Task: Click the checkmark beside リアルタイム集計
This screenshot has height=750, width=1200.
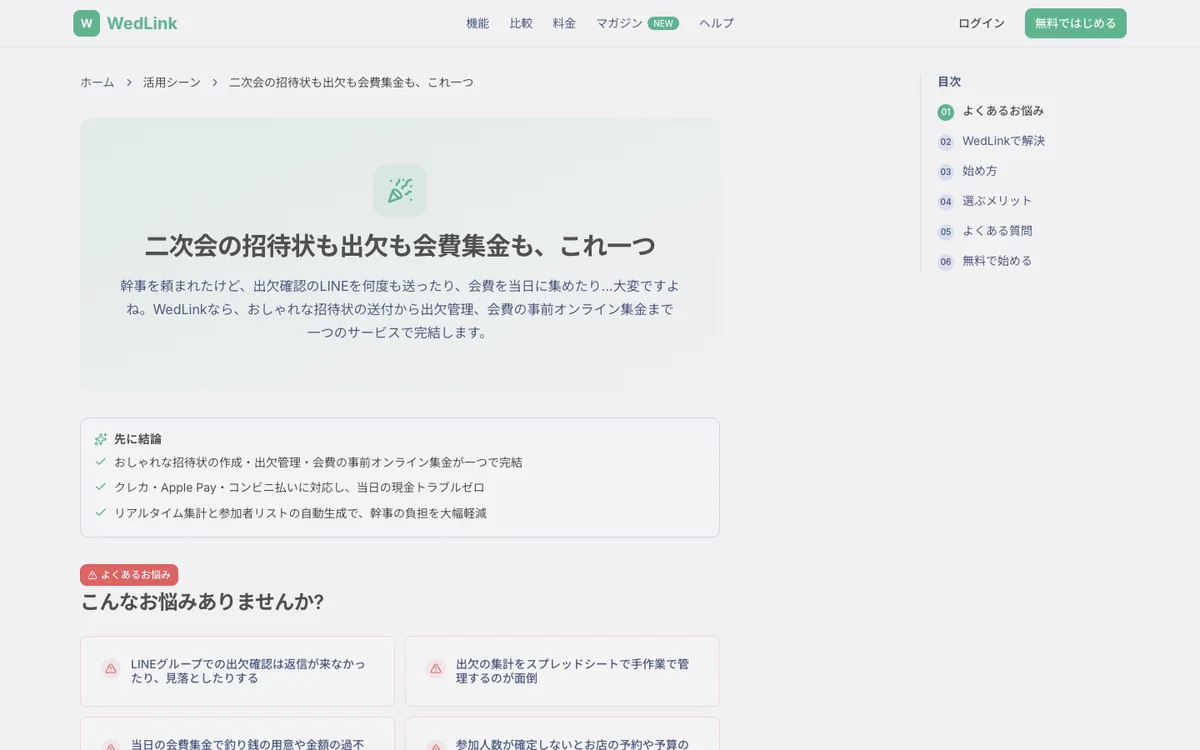Action: pyautogui.click(x=101, y=512)
